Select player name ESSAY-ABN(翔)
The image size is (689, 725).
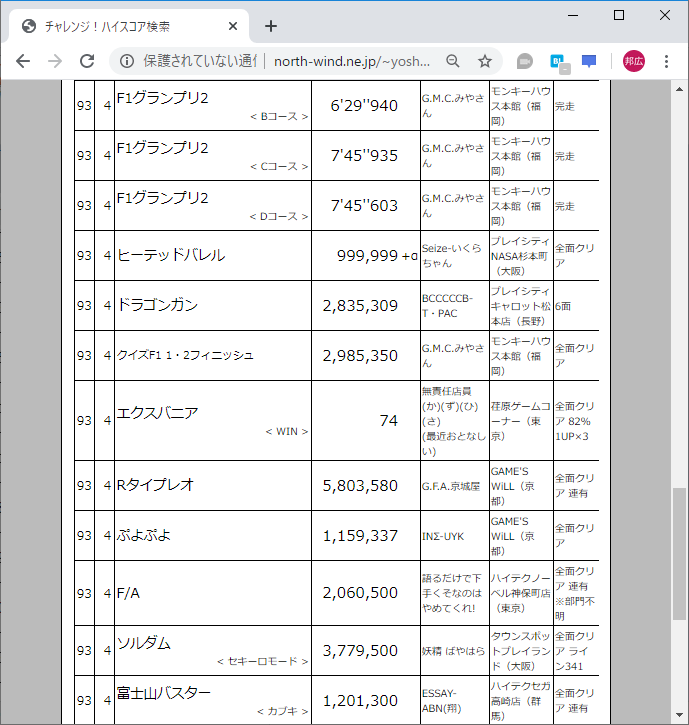click(442, 701)
